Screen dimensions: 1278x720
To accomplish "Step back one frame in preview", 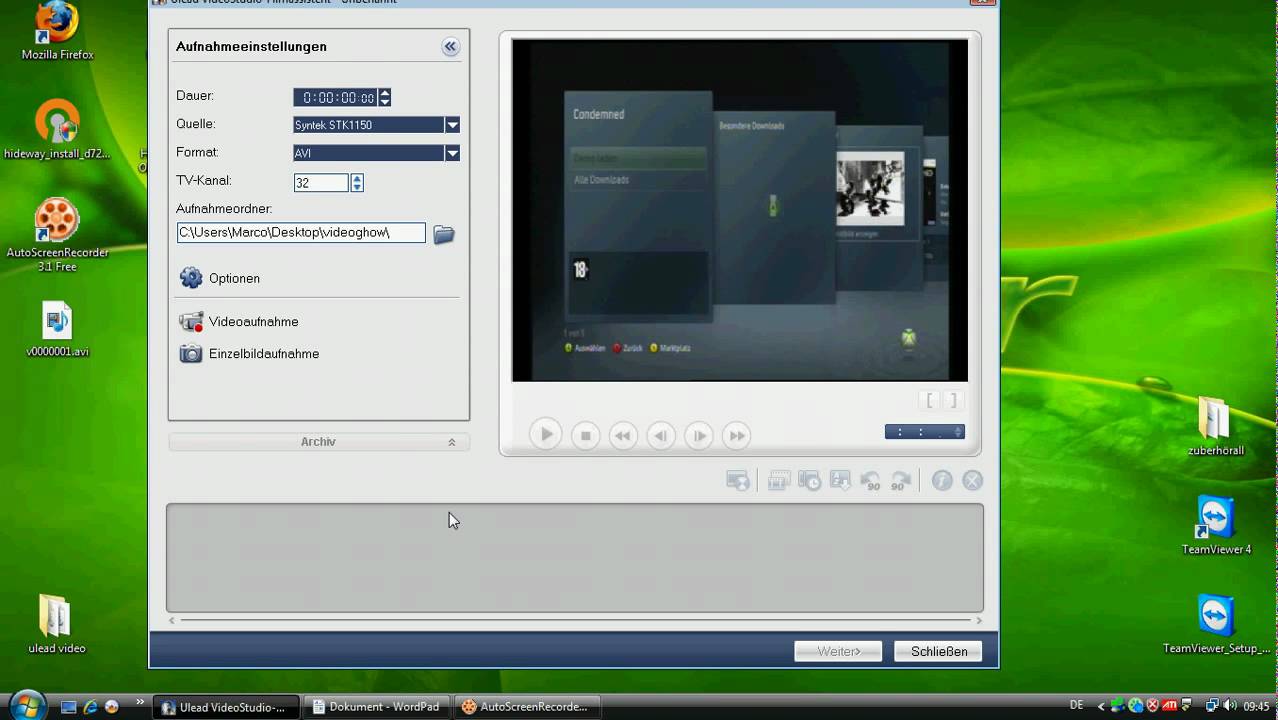I will (661, 435).
